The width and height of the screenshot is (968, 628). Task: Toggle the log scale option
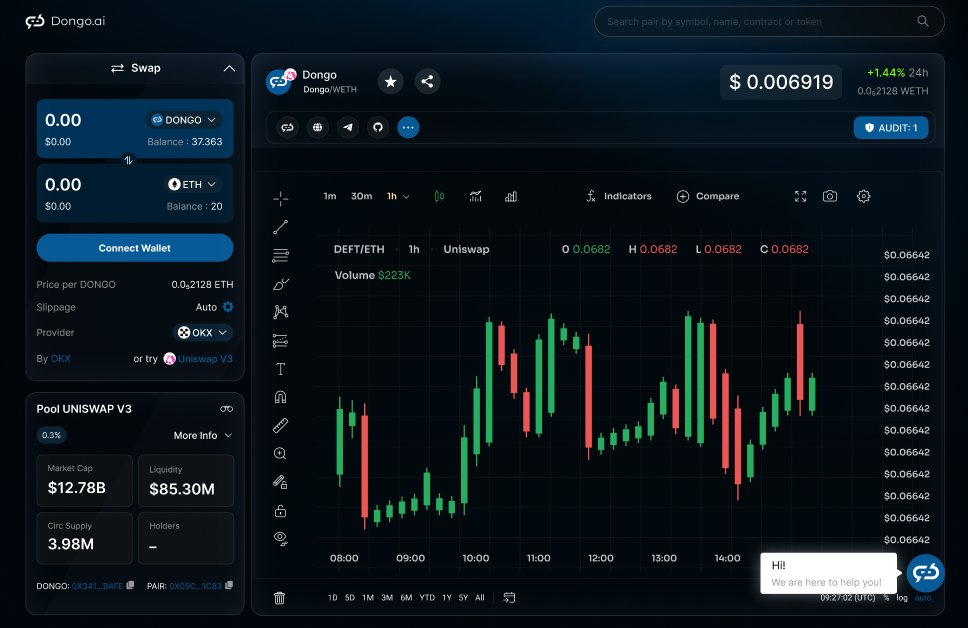click(902, 598)
